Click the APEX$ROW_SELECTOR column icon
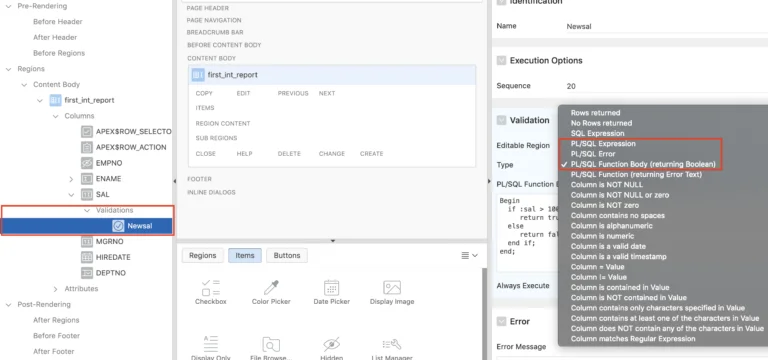The width and height of the screenshot is (768, 360). click(87, 132)
